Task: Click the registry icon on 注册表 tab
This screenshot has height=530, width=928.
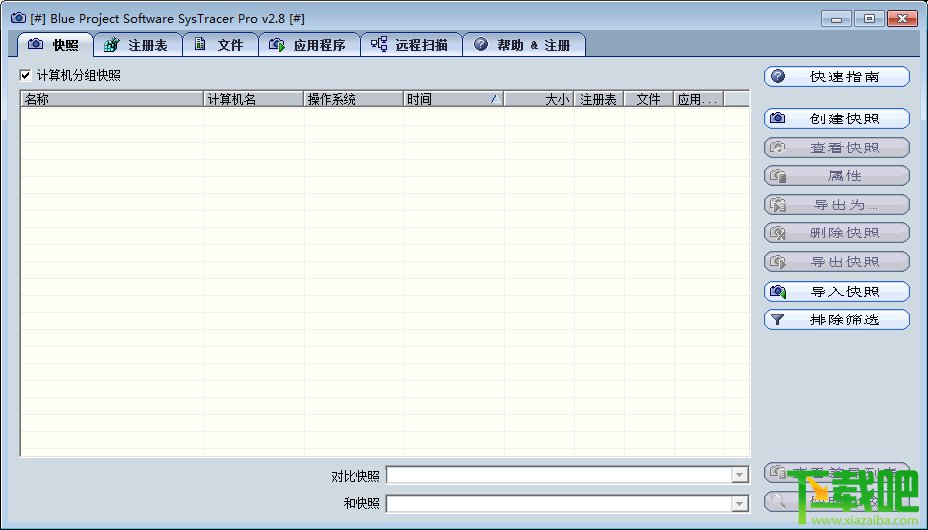Action: coord(111,44)
